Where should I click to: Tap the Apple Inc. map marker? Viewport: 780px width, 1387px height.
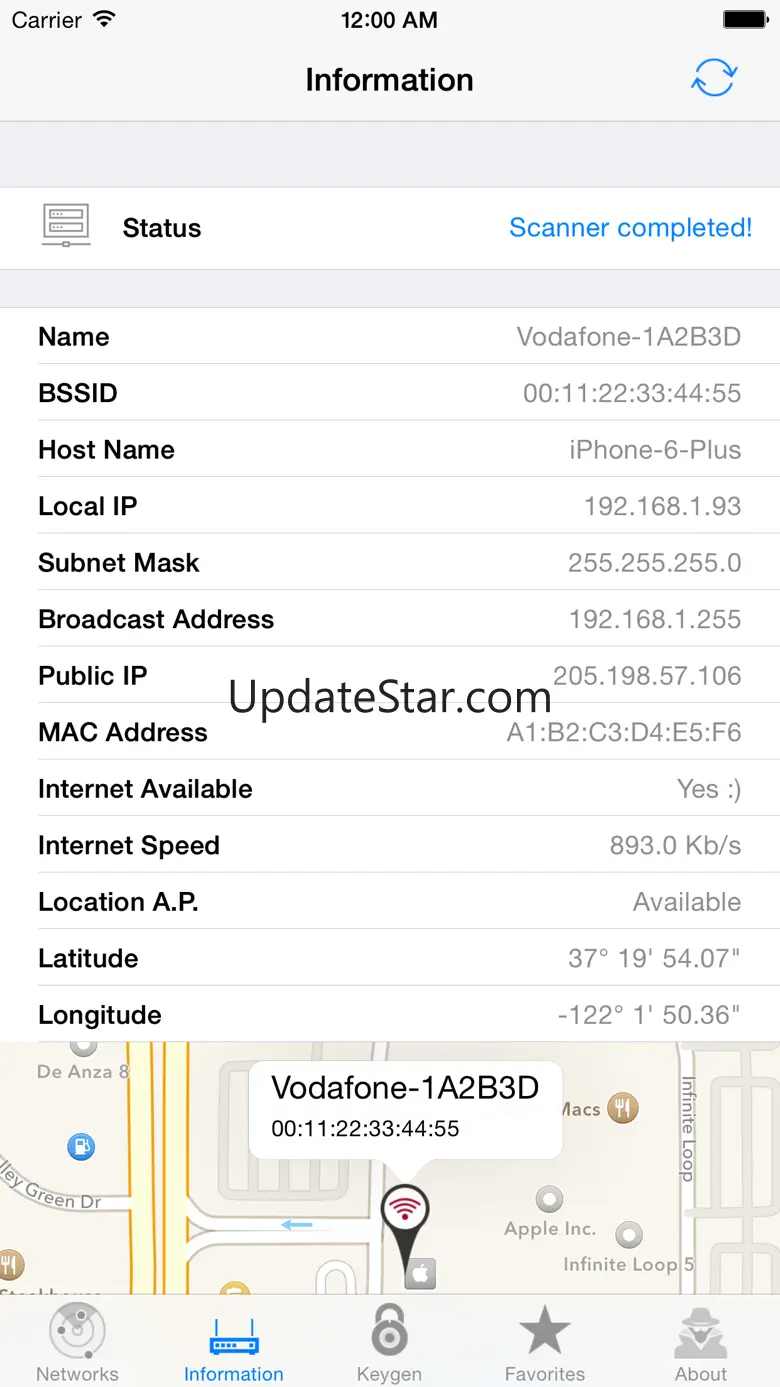point(549,1198)
